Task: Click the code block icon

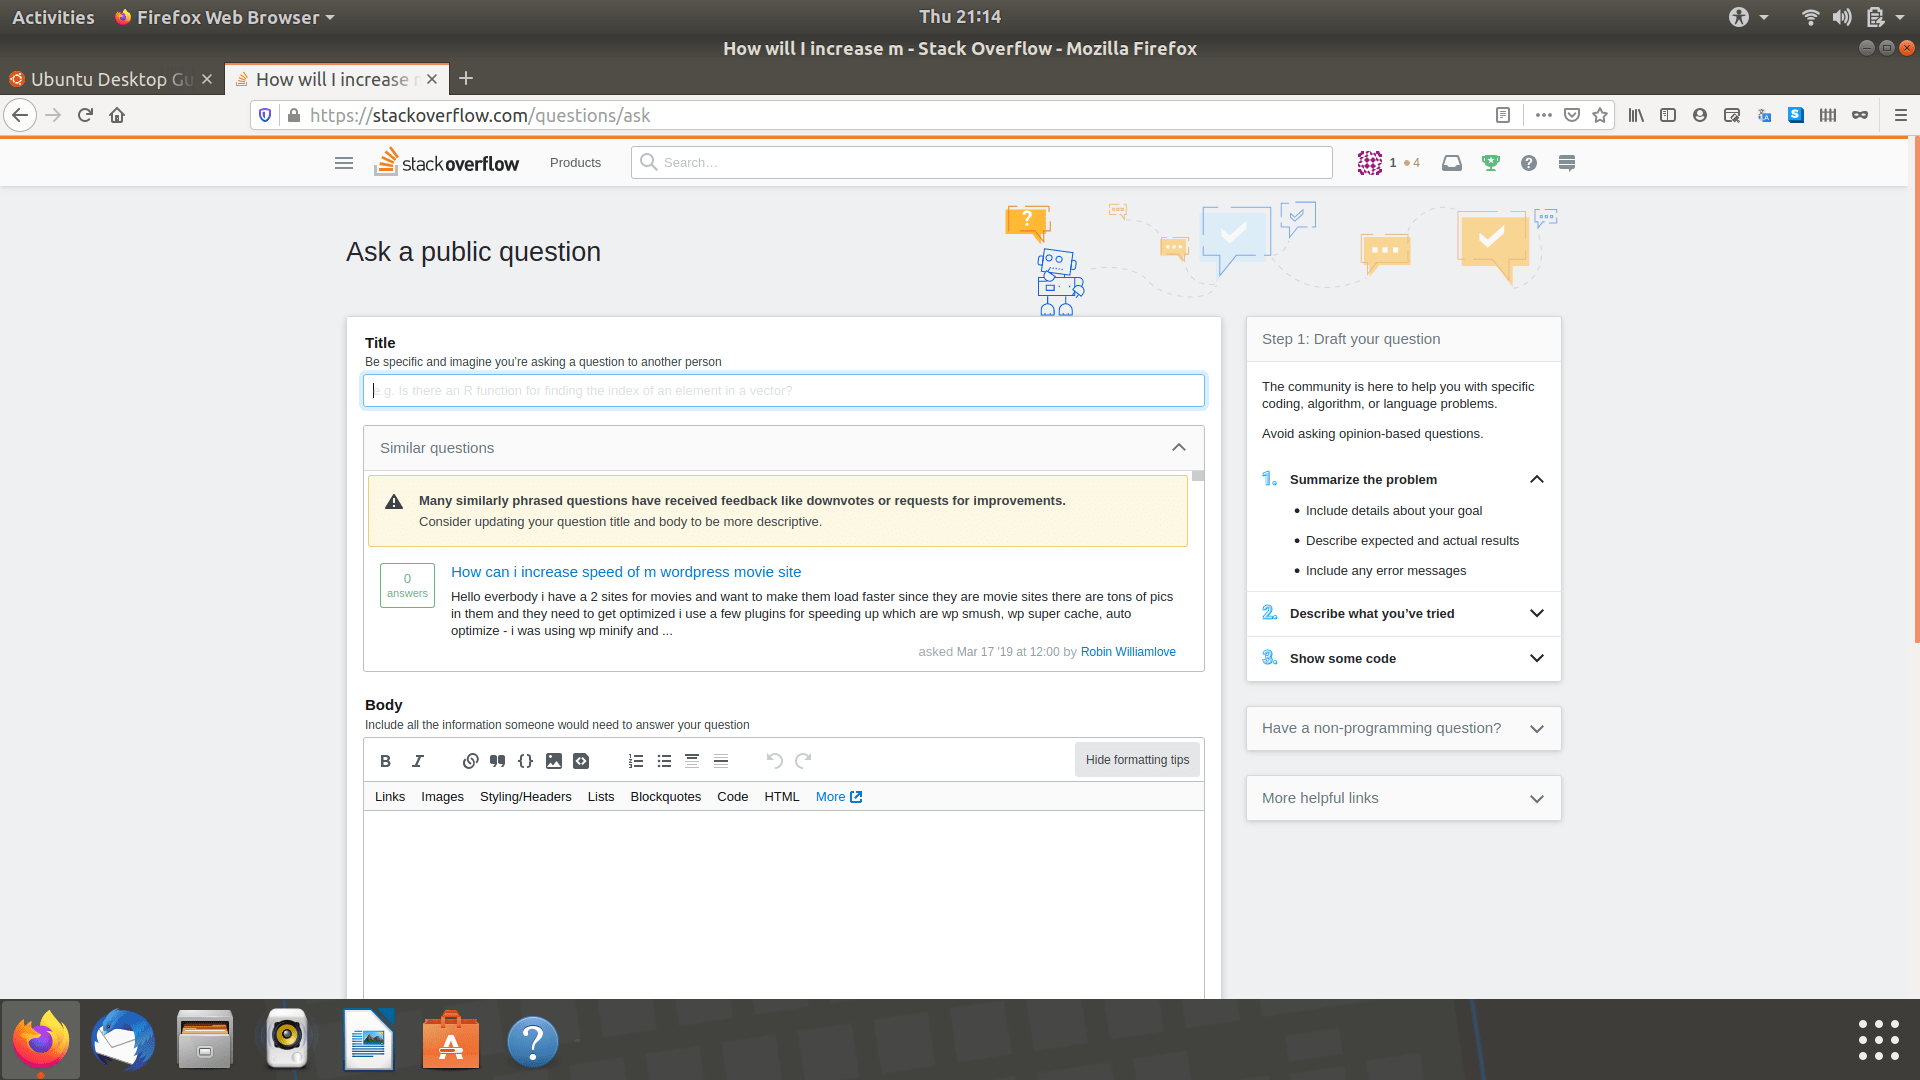Action: 581,760
